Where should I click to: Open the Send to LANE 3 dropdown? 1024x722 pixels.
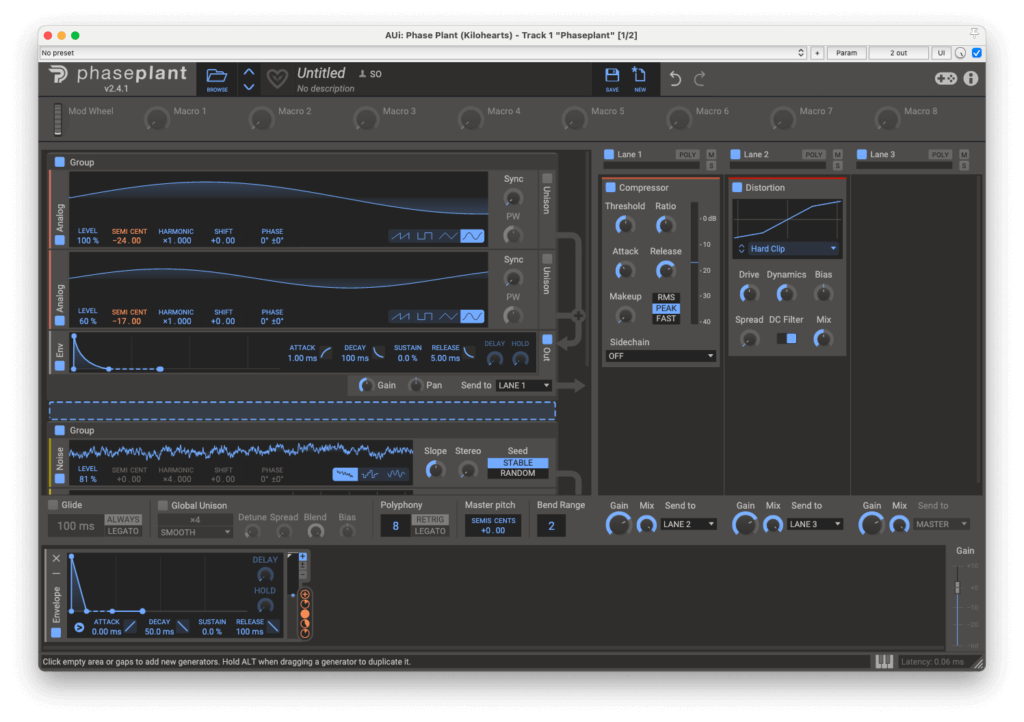pos(815,524)
